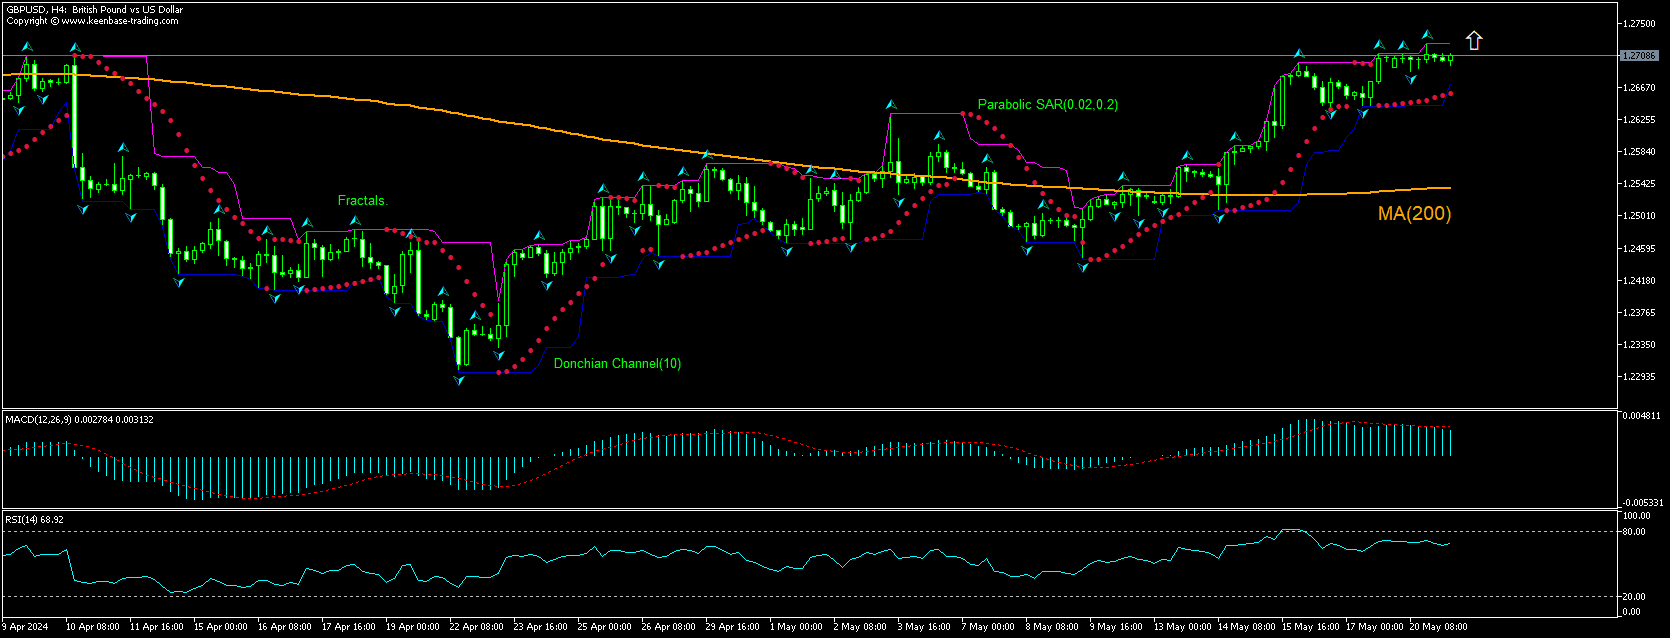Click the current price tag 1.27086

point(1640,56)
